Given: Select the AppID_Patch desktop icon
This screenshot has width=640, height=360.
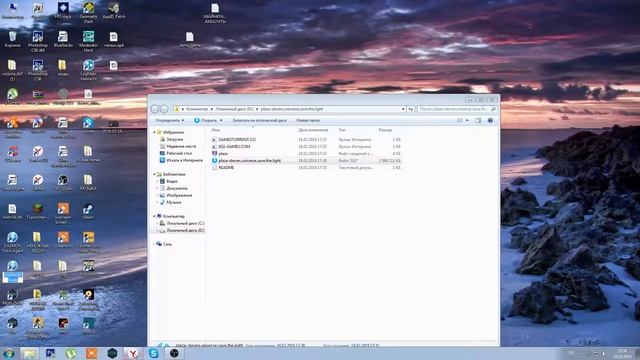Looking at the screenshot, I should pyautogui.click(x=113, y=10).
